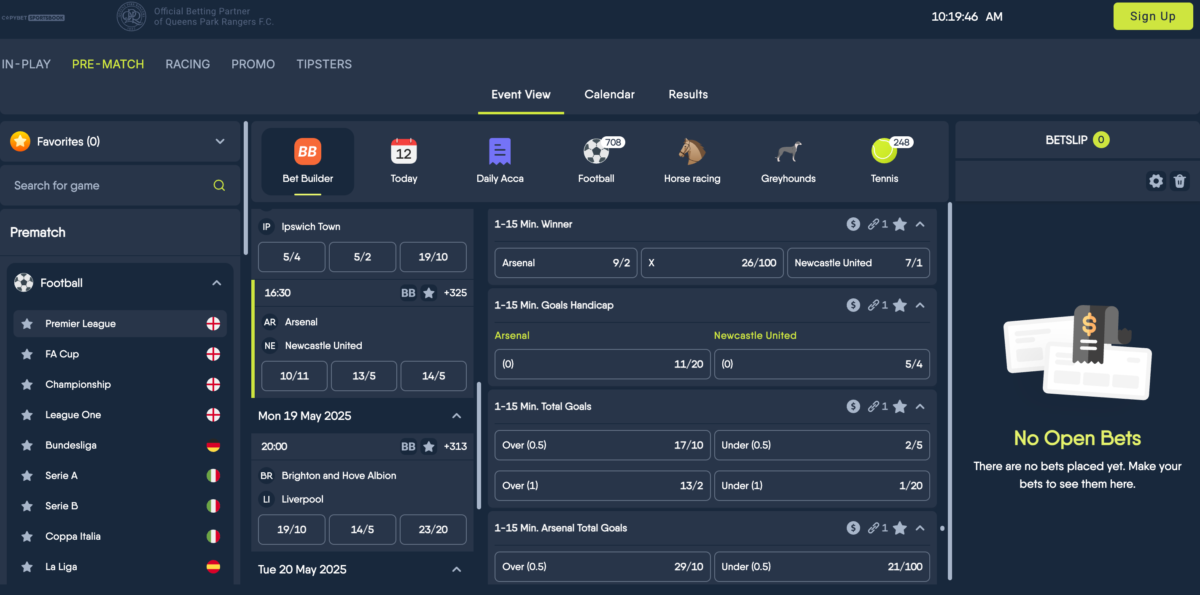Open the TIPSTERS page

click(x=324, y=64)
